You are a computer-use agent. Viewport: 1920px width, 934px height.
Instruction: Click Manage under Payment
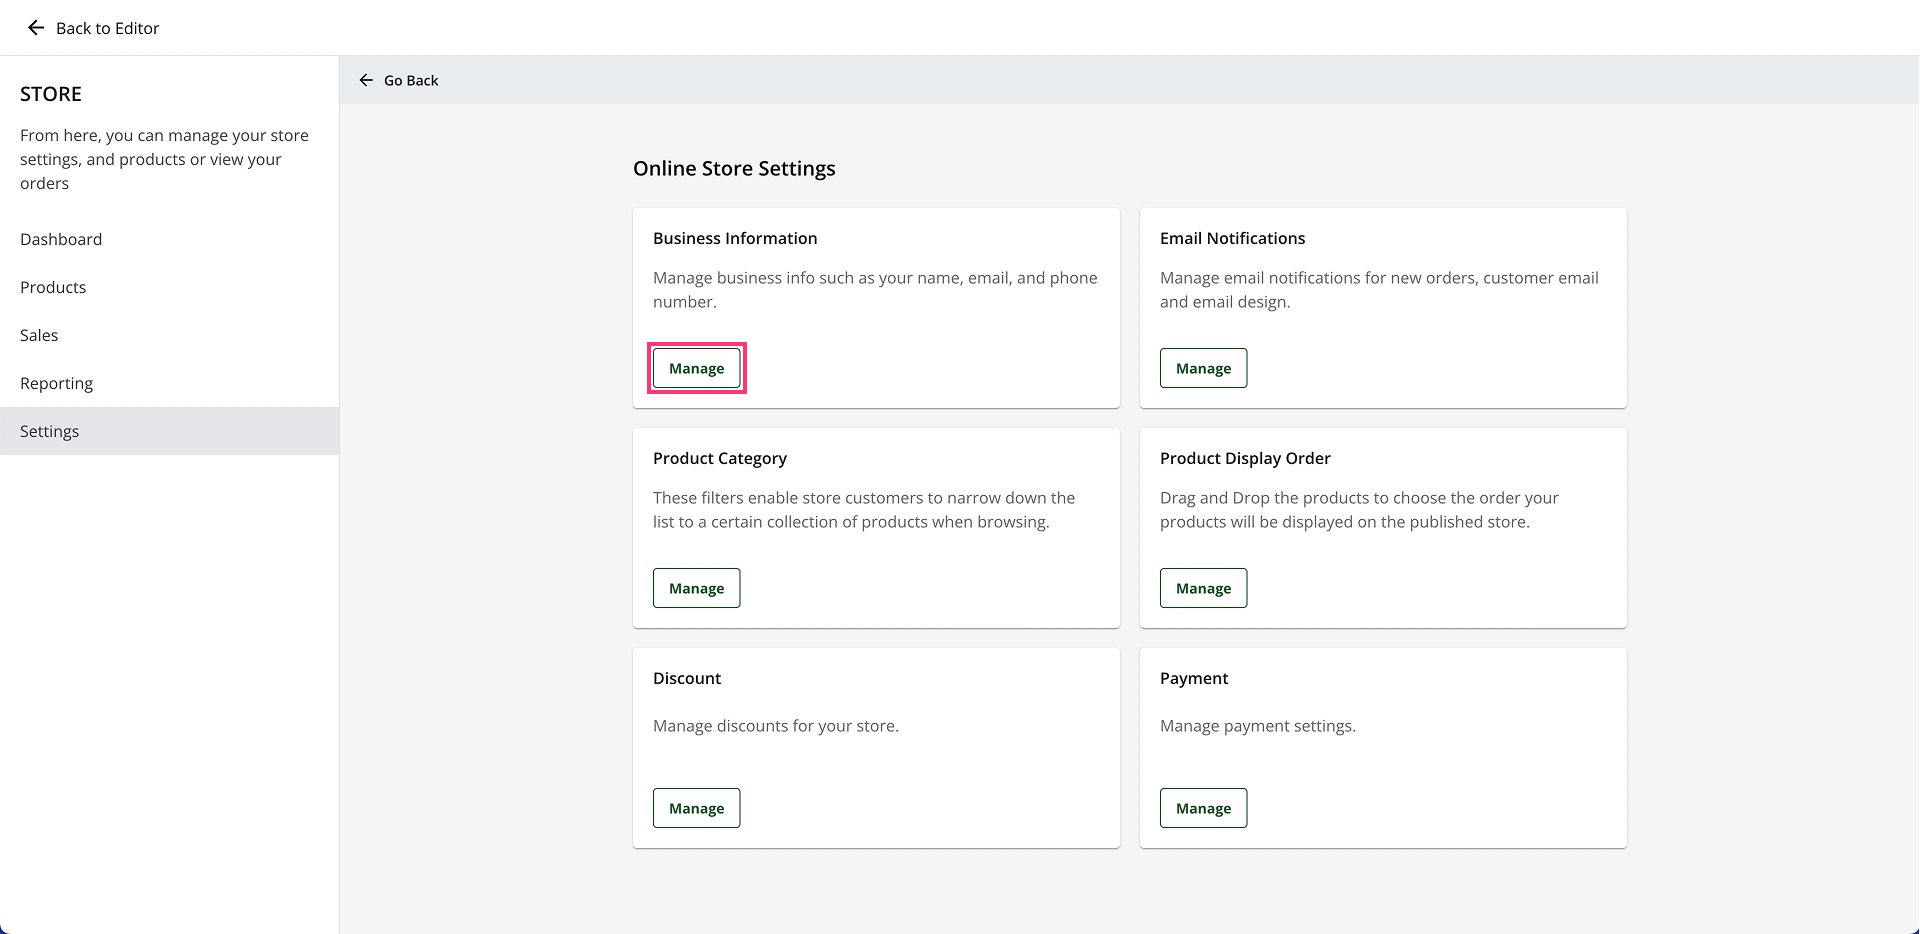point(1203,808)
